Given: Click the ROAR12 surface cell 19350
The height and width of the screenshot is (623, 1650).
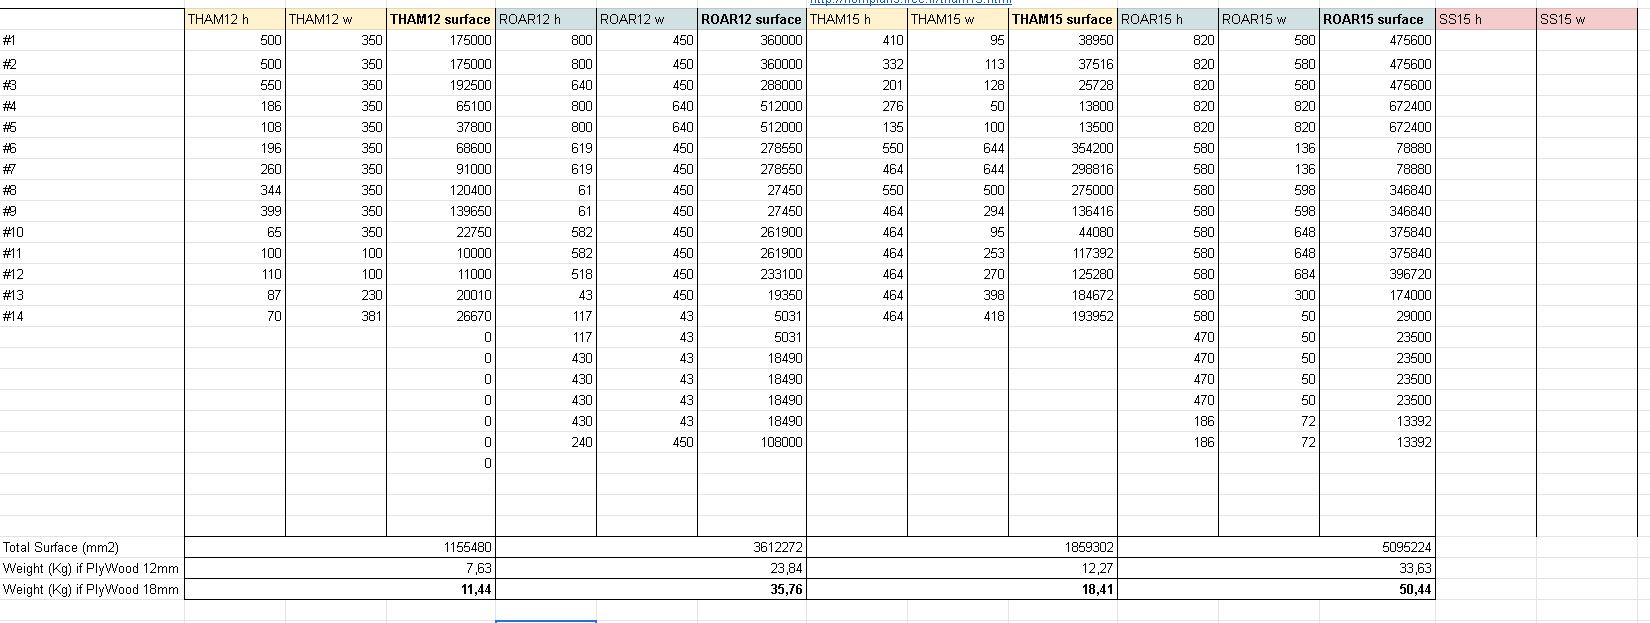Looking at the screenshot, I should coord(752,295).
